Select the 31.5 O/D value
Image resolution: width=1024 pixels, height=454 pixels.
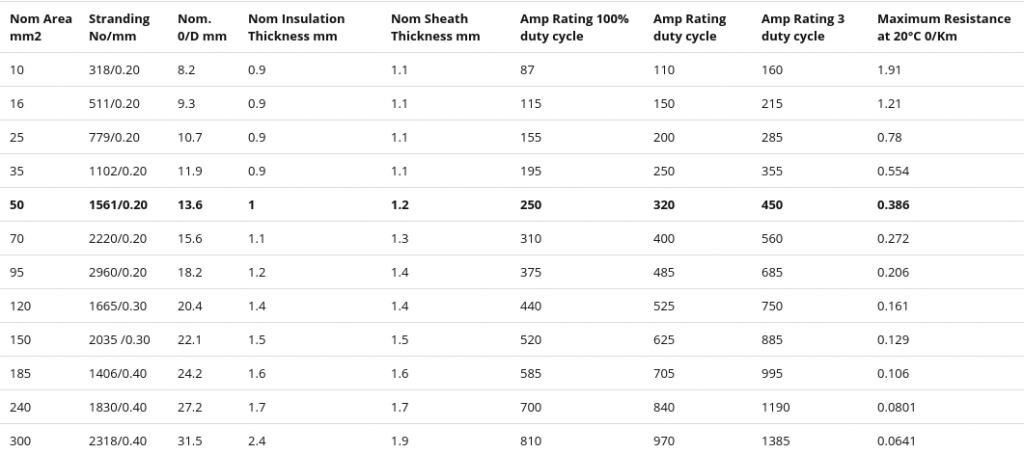[x=189, y=441]
